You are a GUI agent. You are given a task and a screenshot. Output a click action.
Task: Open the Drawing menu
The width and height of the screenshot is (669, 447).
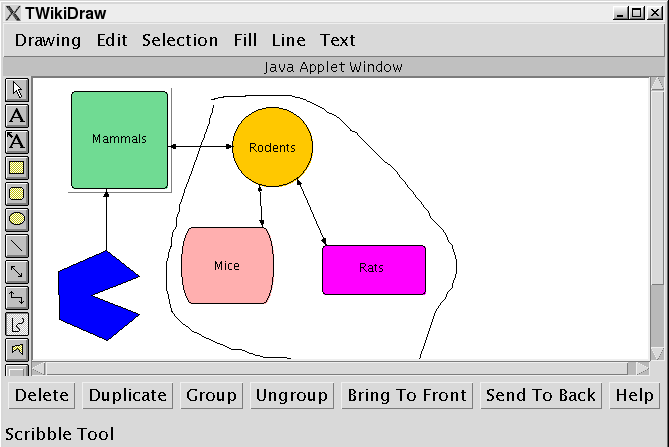48,40
